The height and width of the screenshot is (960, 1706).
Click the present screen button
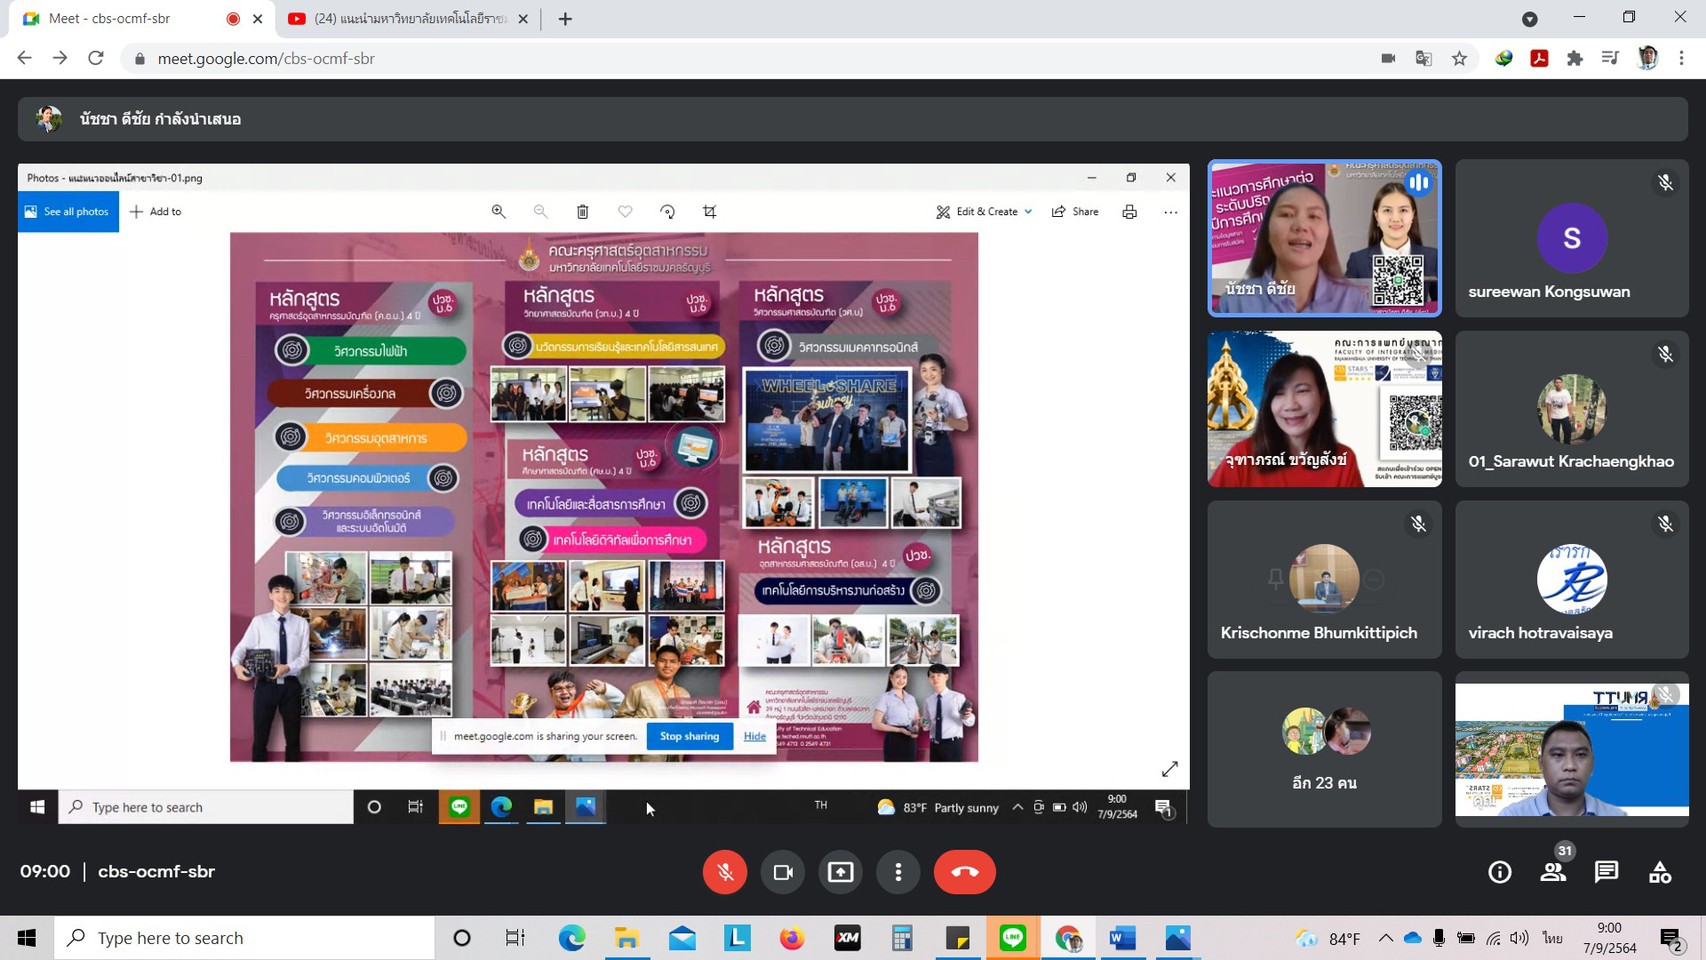click(x=841, y=872)
